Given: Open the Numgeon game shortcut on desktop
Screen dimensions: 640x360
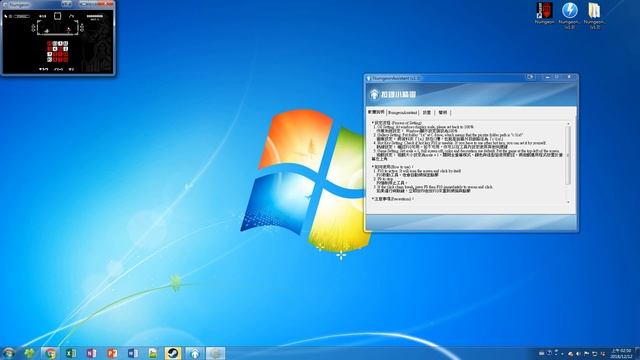Looking at the screenshot, I should (544, 13).
